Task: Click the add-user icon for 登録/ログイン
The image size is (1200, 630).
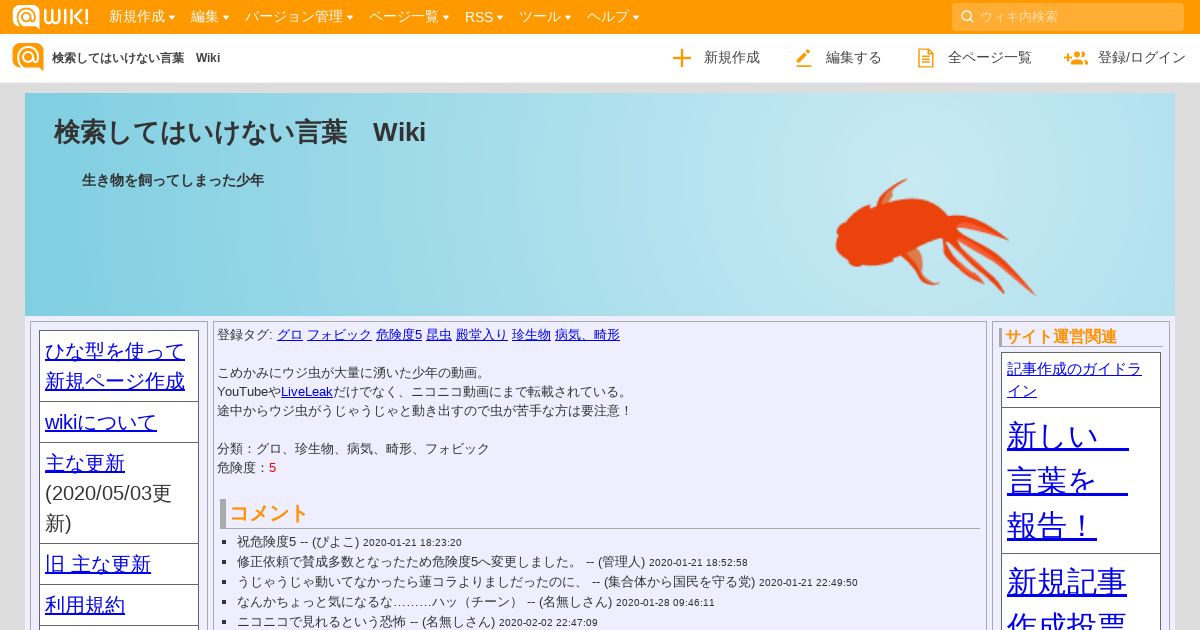Action: click(1076, 58)
